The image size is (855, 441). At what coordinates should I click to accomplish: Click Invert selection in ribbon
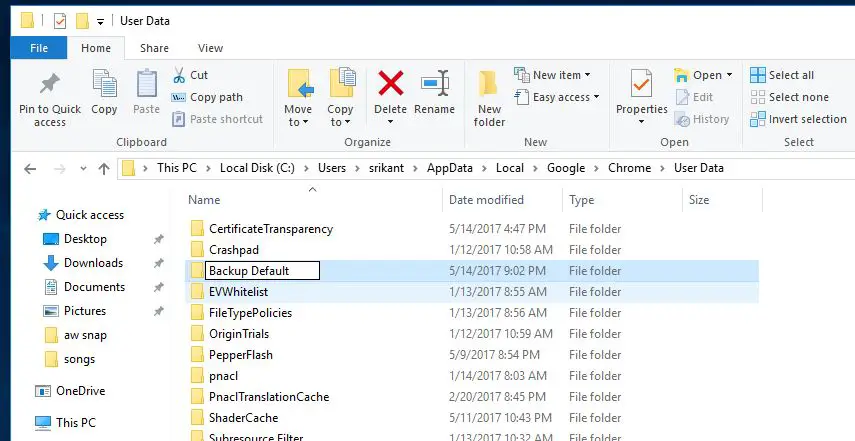click(798, 119)
